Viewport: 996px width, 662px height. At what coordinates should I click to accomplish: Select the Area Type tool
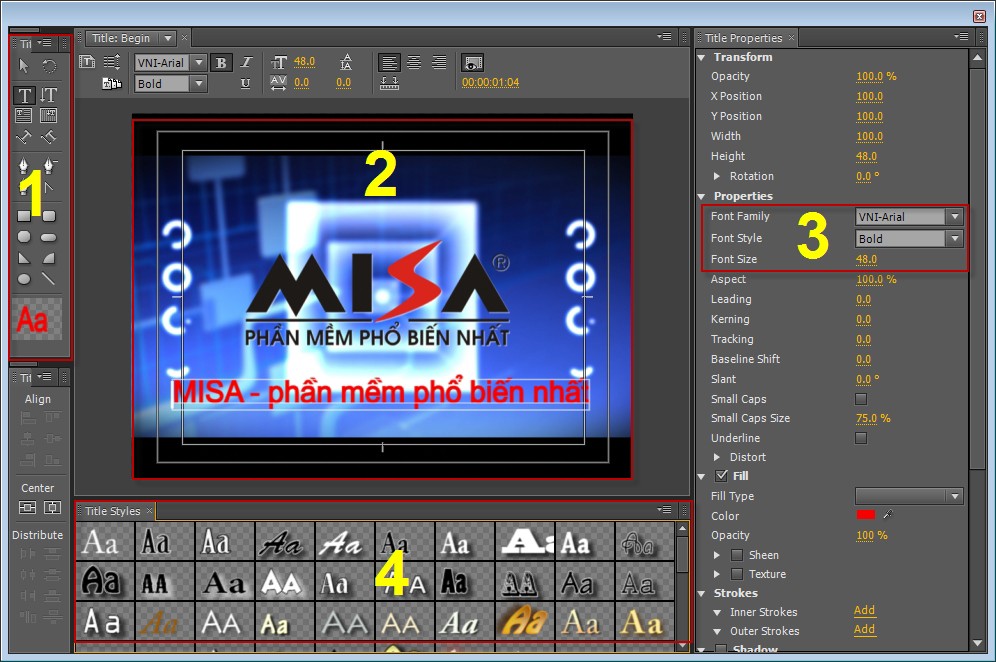tap(24, 115)
